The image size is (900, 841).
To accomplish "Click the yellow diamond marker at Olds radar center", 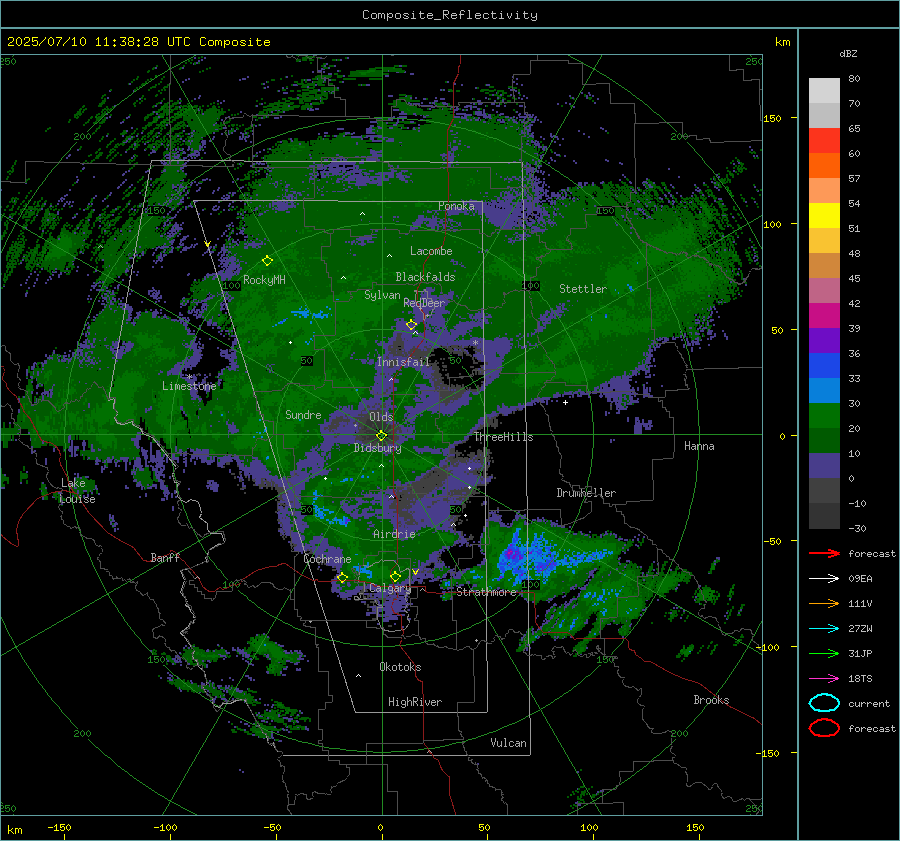I will (381, 436).
